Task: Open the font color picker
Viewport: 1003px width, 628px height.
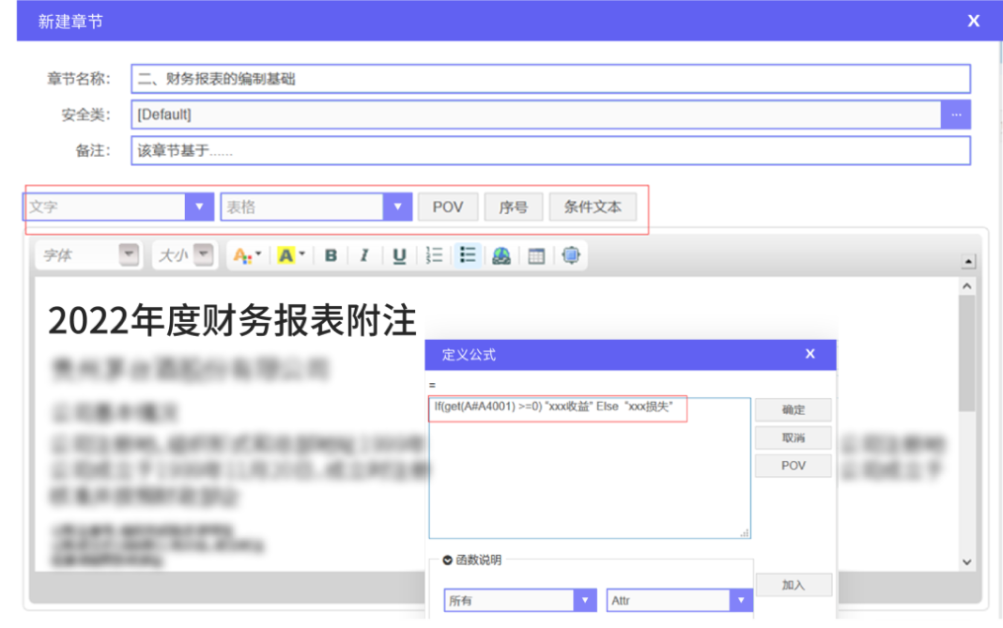Action: tap(247, 256)
